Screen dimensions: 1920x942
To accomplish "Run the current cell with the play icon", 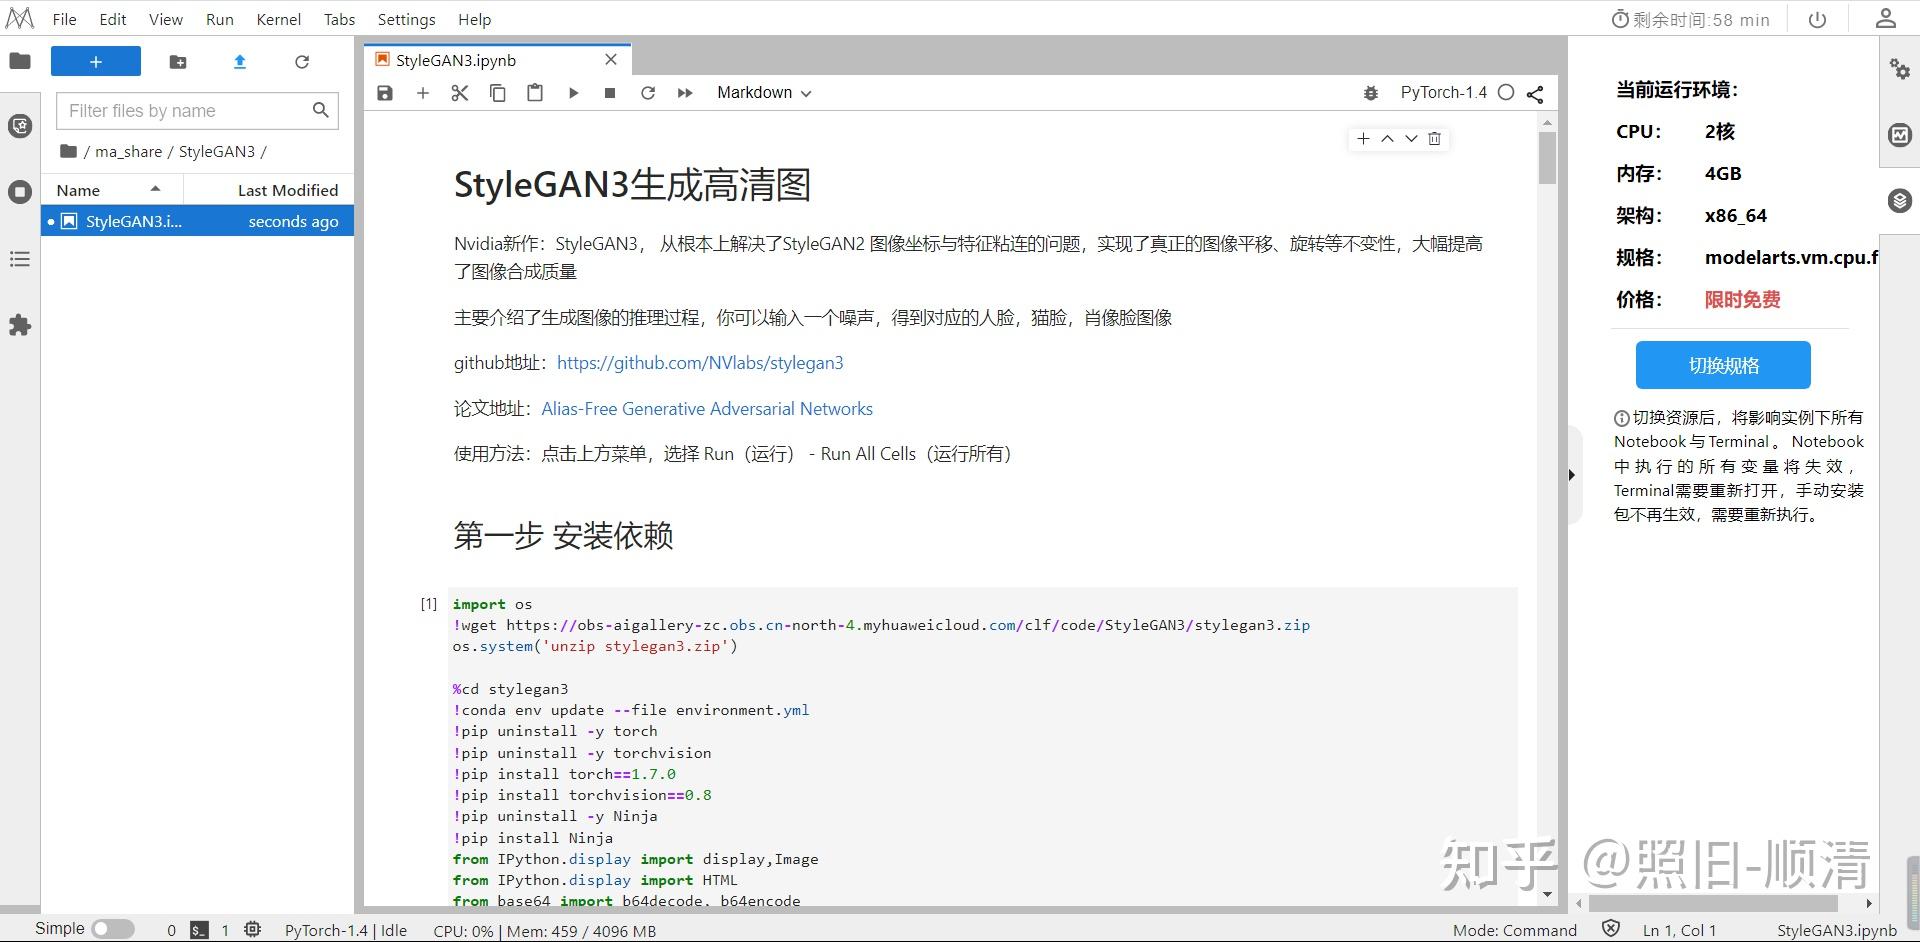I will 573,92.
